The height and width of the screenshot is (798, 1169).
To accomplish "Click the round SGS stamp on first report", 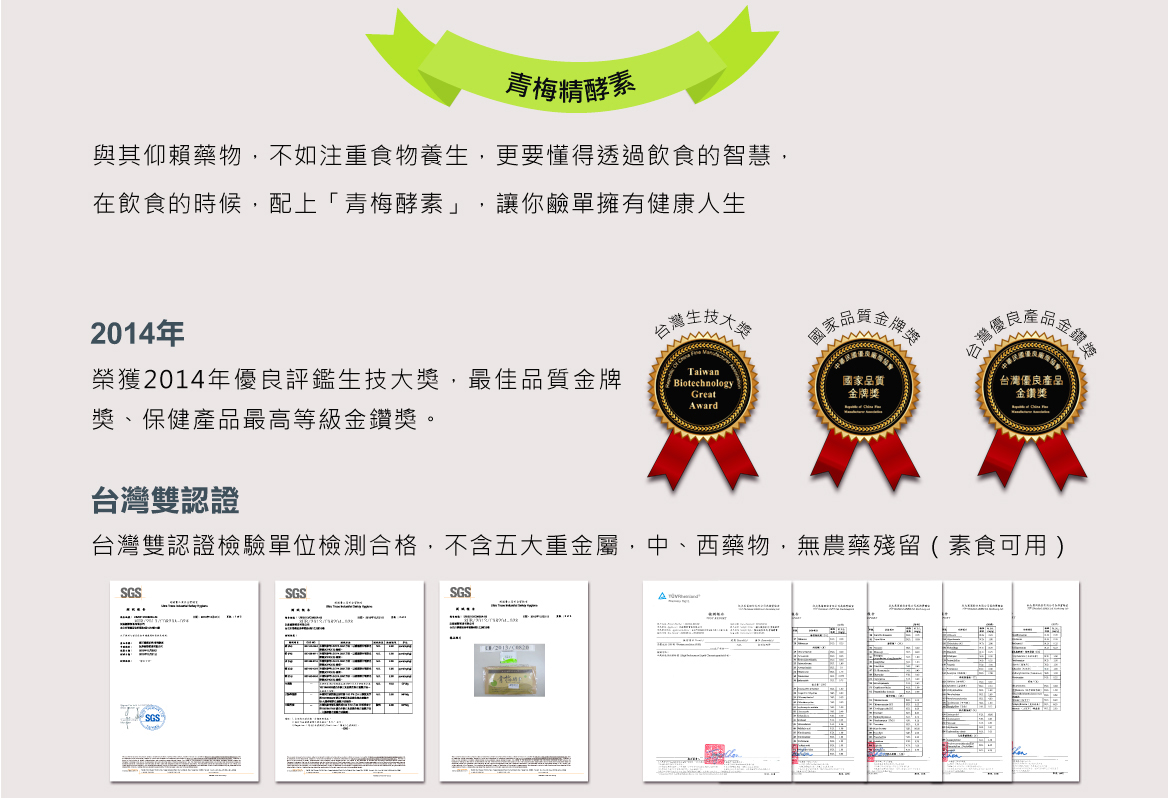I will tap(152, 718).
